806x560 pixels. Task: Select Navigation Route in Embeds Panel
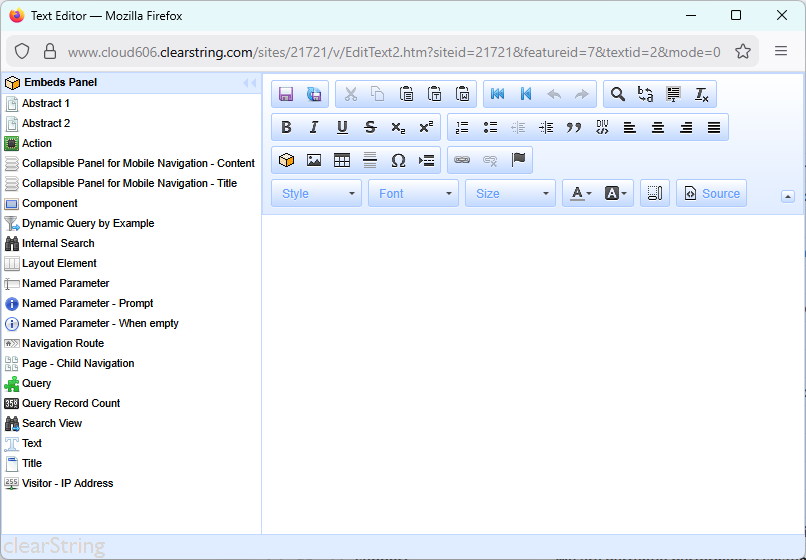(x=63, y=343)
